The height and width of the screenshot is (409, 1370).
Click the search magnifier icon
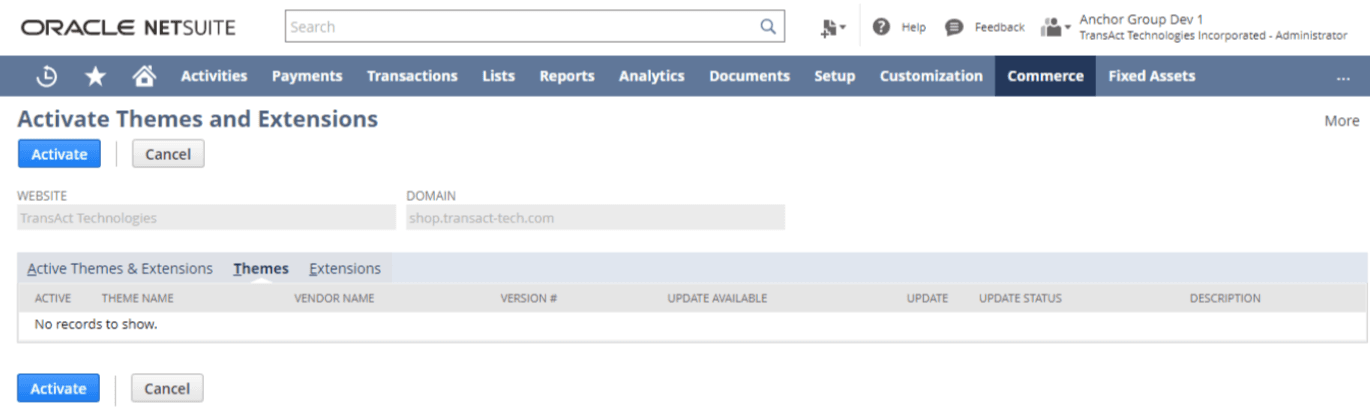click(x=768, y=27)
